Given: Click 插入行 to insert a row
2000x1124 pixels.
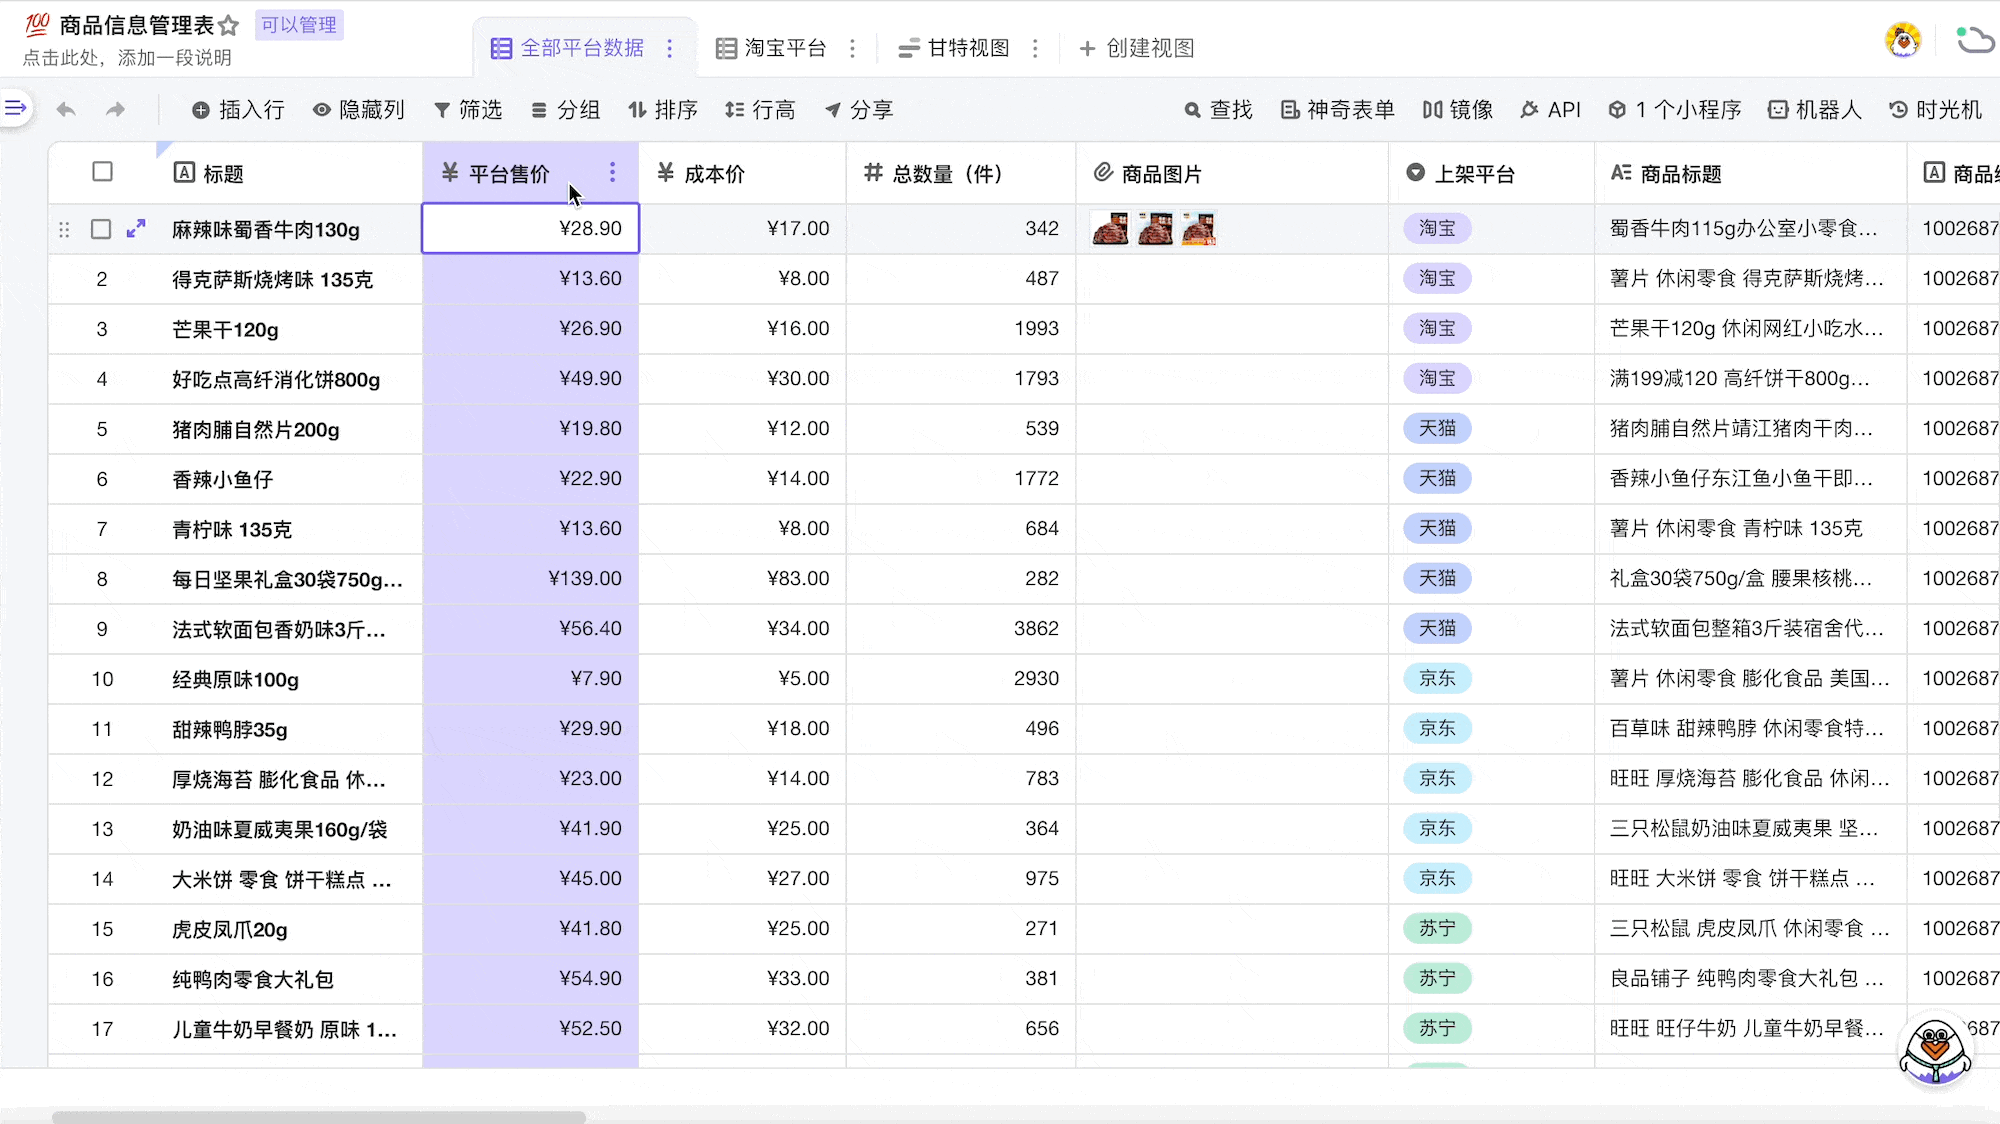Looking at the screenshot, I should tap(237, 110).
